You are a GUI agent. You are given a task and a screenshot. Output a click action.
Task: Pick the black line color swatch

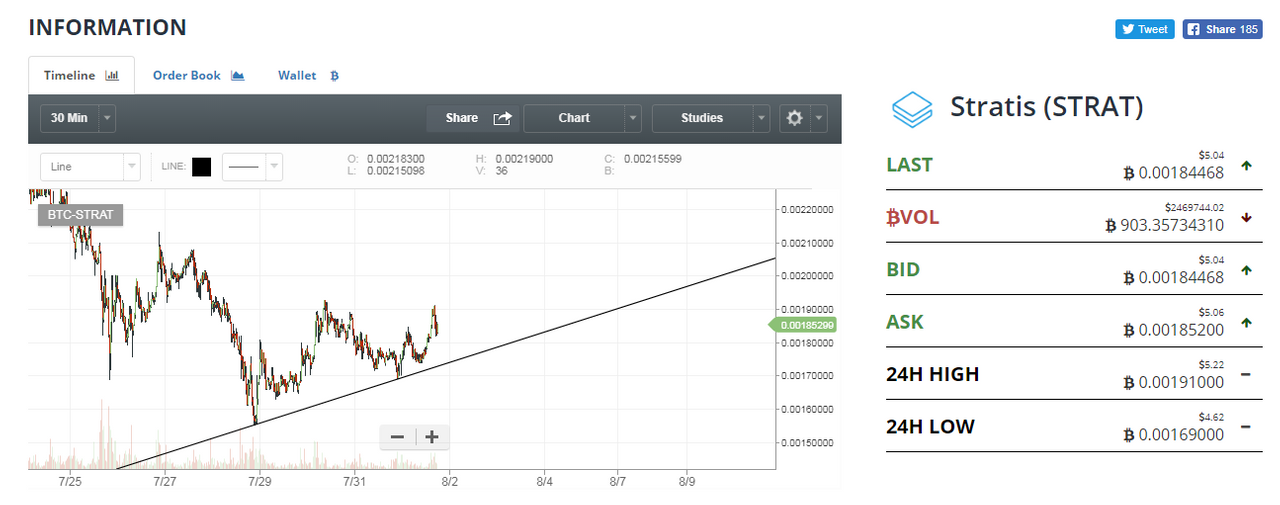tap(201, 167)
